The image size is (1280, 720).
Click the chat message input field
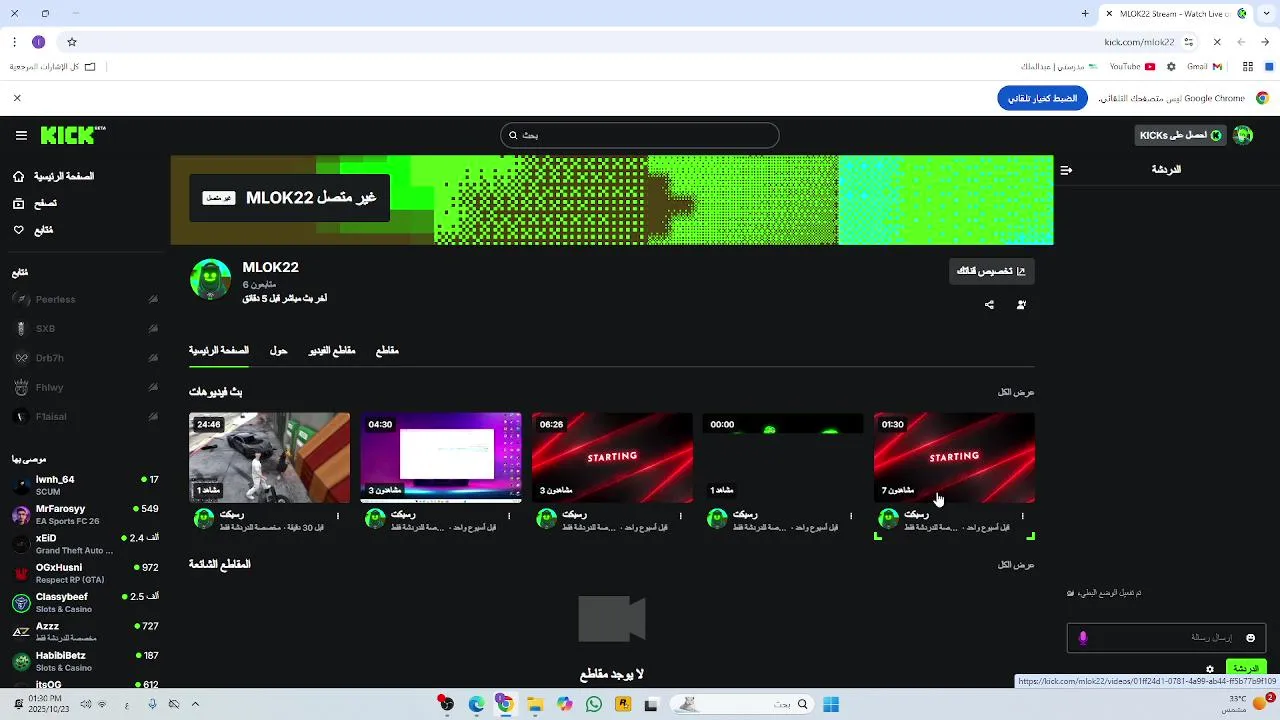tap(1167, 637)
